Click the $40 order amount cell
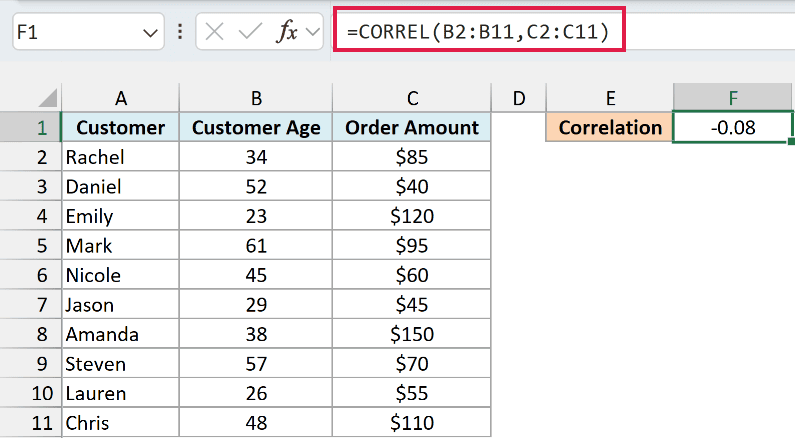This screenshot has width=795, height=438. pyautogui.click(x=412, y=187)
